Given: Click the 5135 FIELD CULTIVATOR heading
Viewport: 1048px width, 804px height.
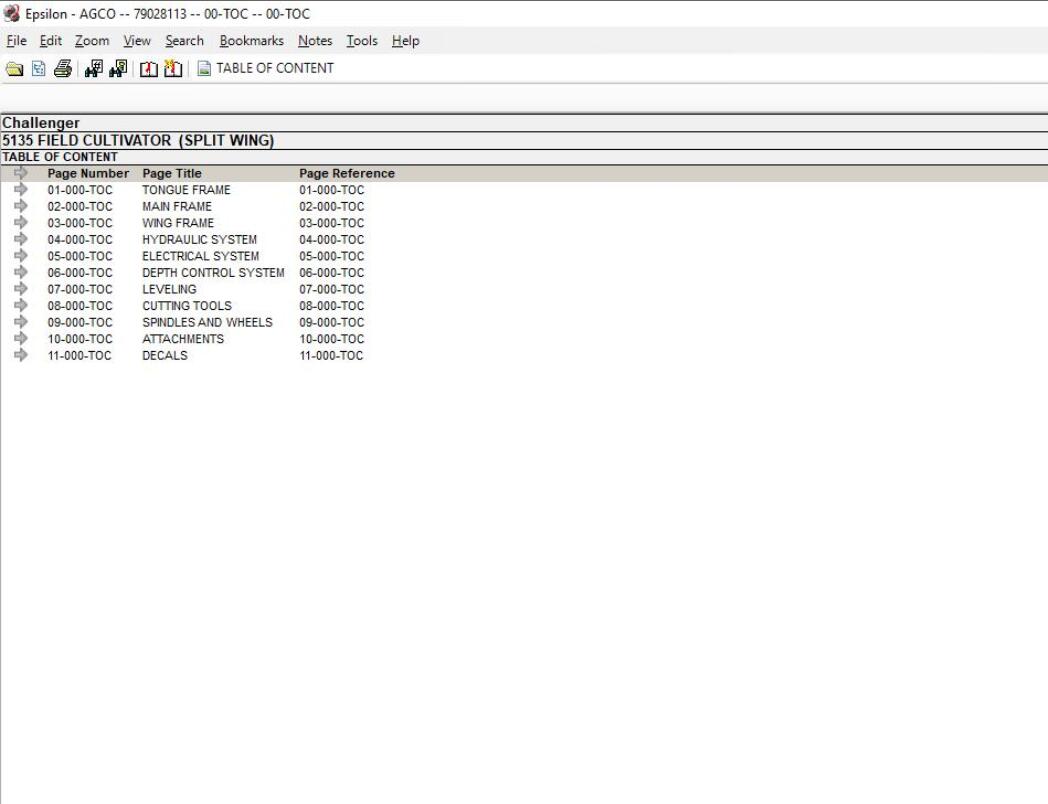Looking at the screenshot, I should tap(138, 140).
